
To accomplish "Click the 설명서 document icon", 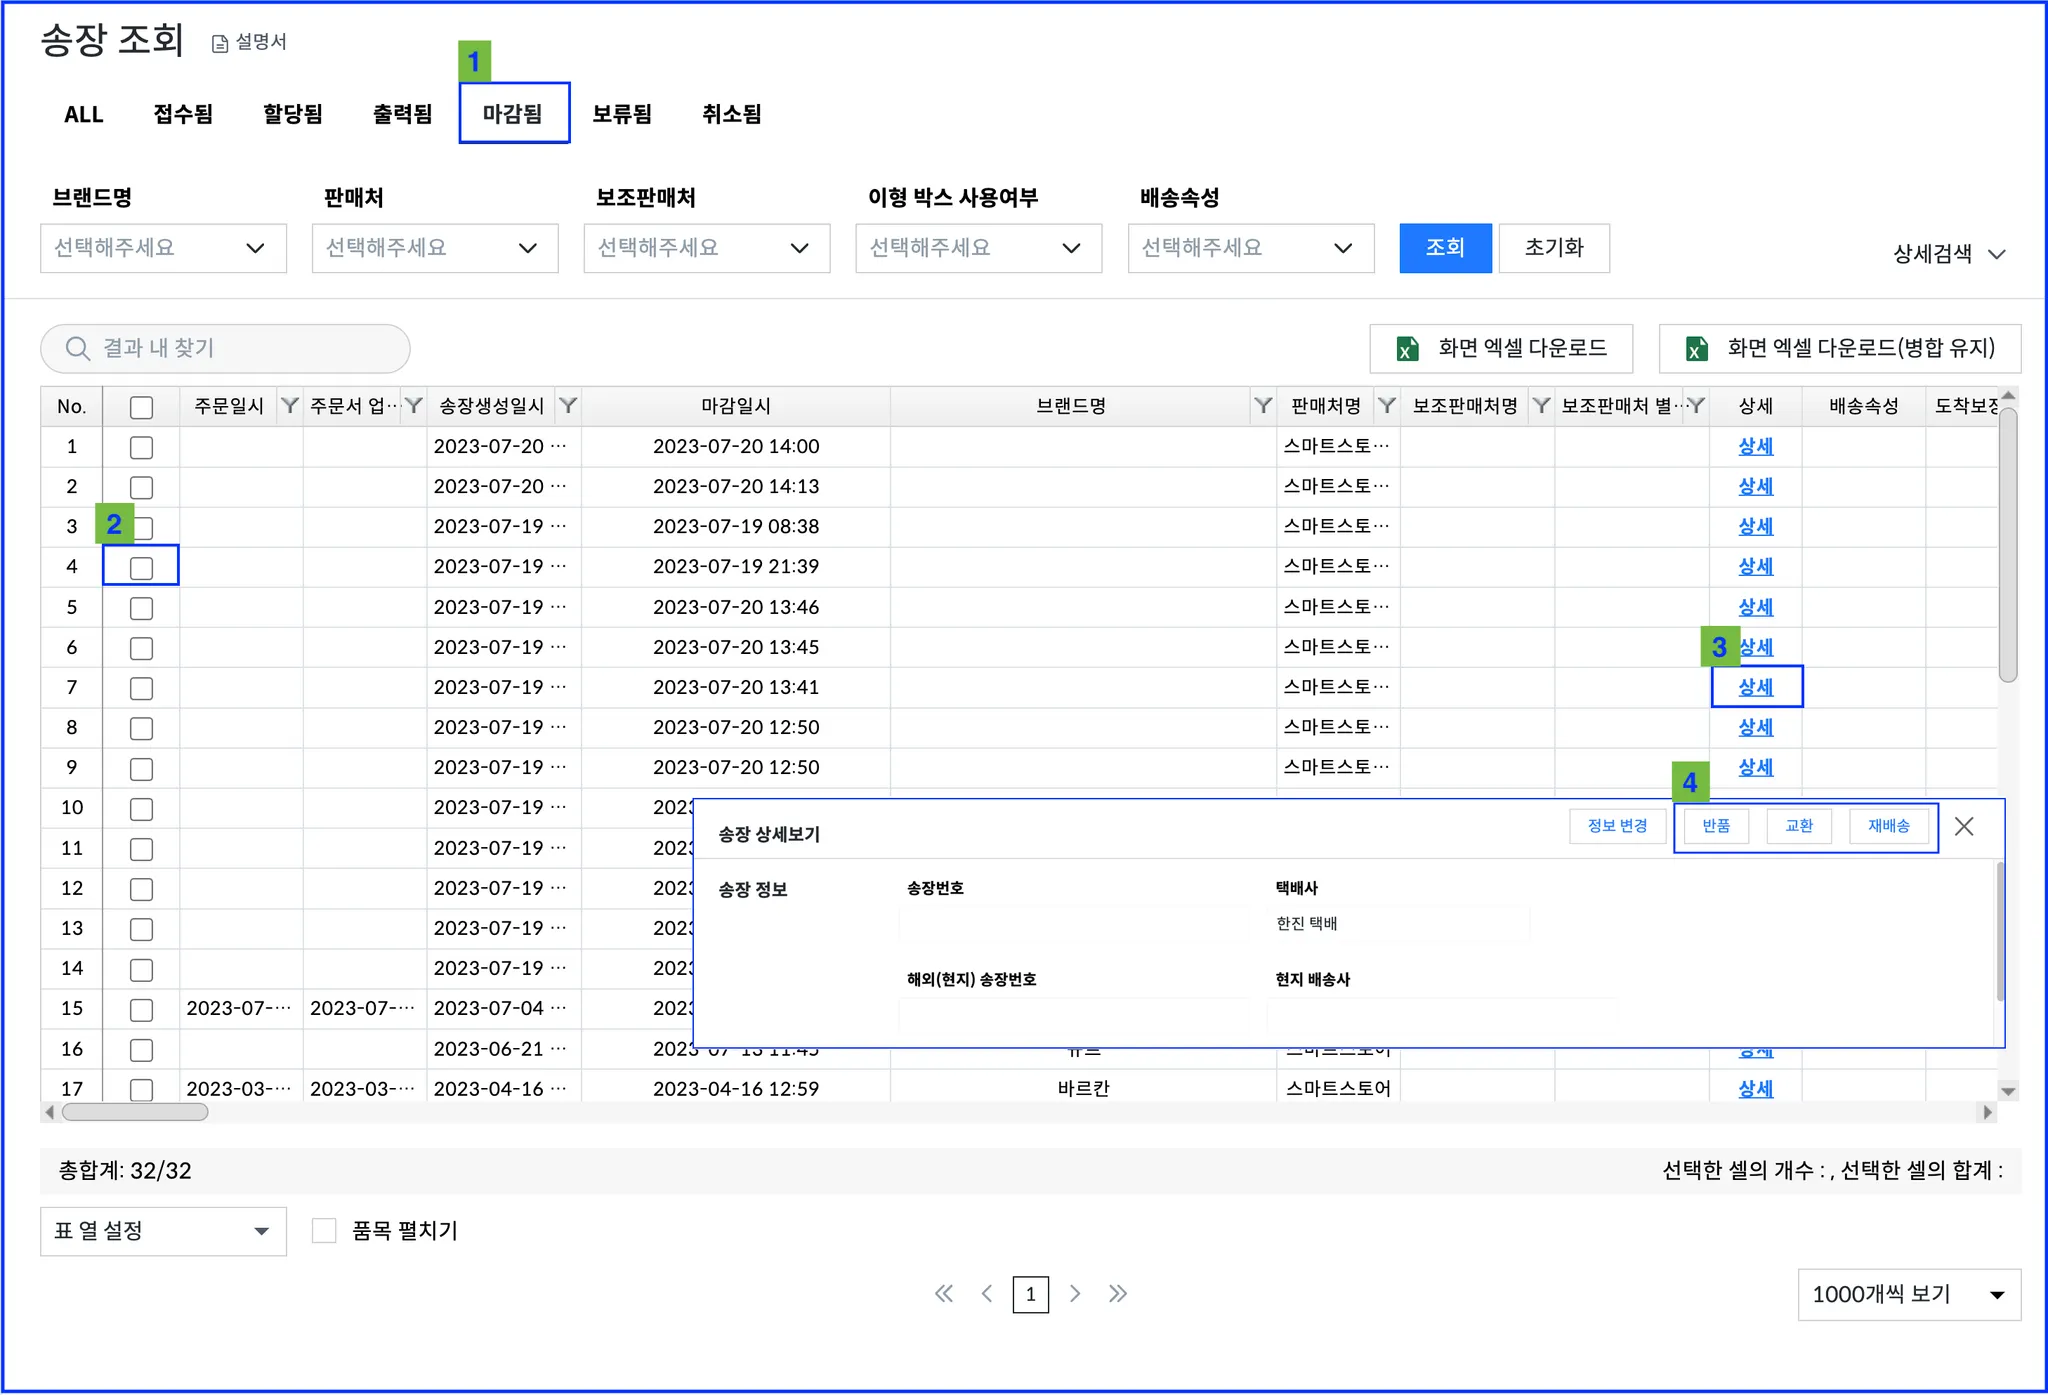I will [220, 43].
